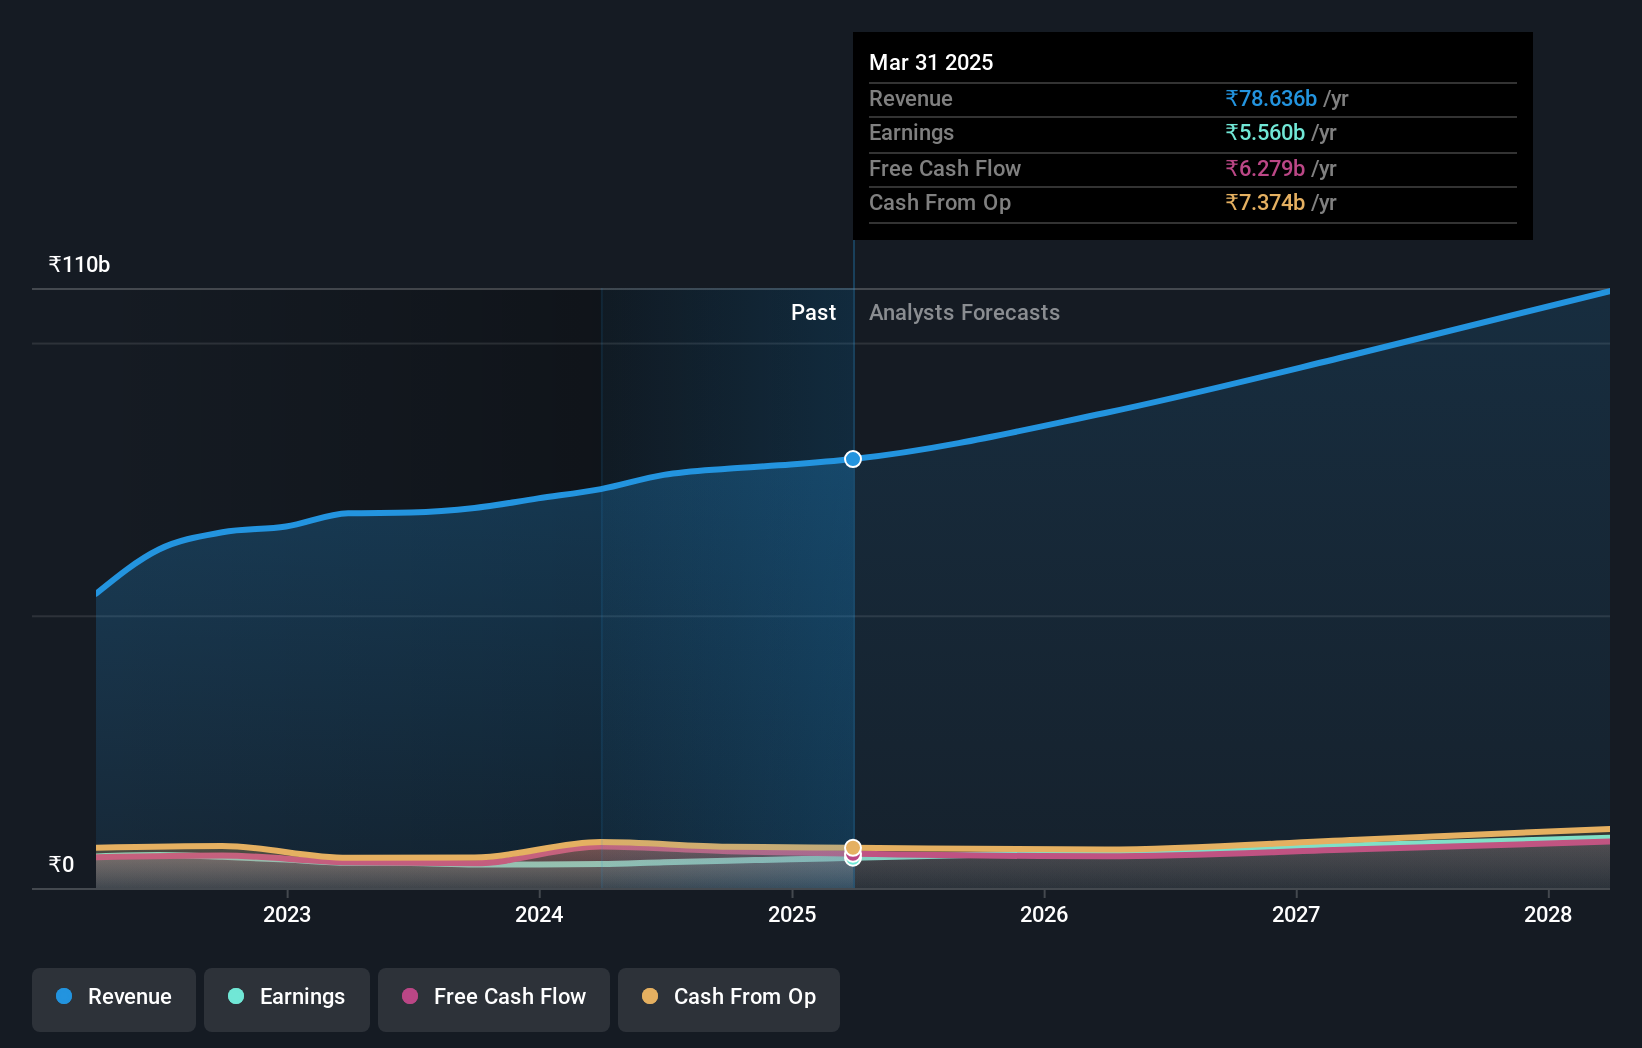Click the Cash From Op legend button

click(729, 998)
